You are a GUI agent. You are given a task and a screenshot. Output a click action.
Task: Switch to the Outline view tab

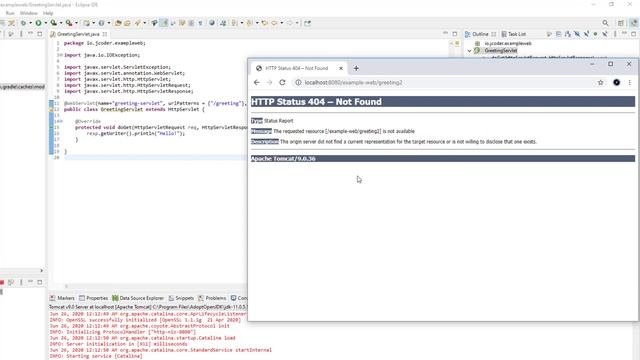[x=480, y=34]
